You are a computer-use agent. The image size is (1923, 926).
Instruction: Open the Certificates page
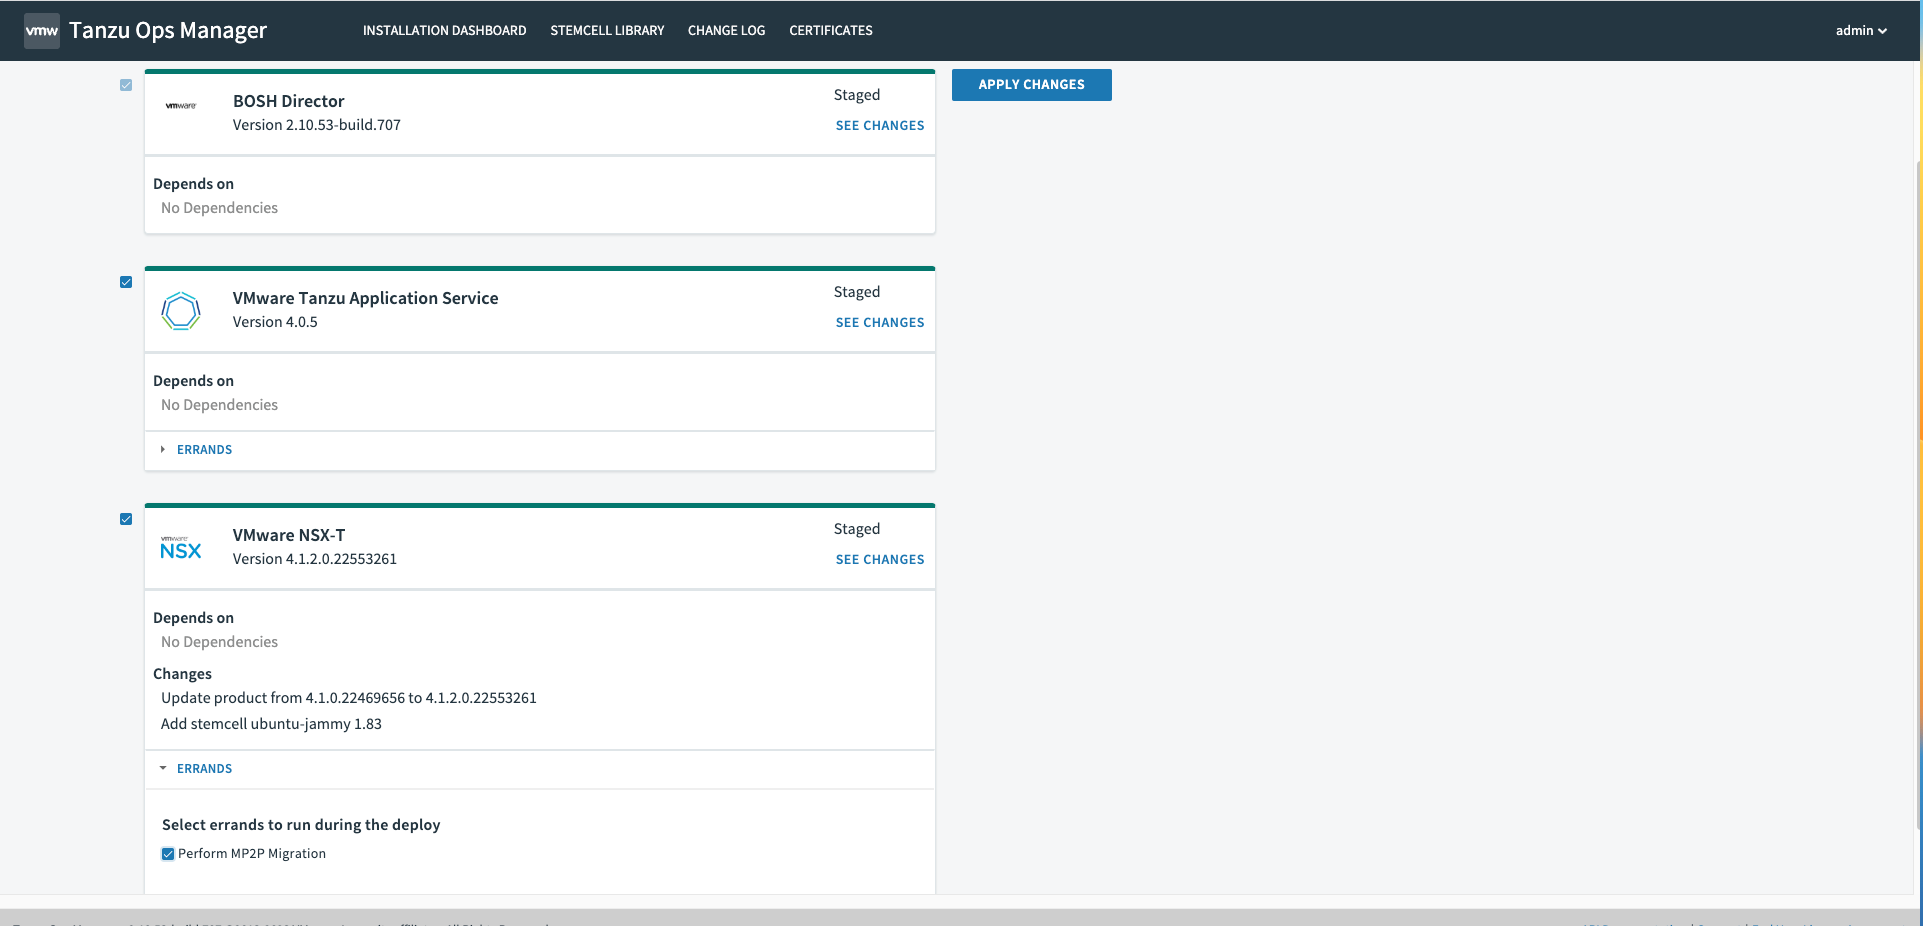point(831,30)
